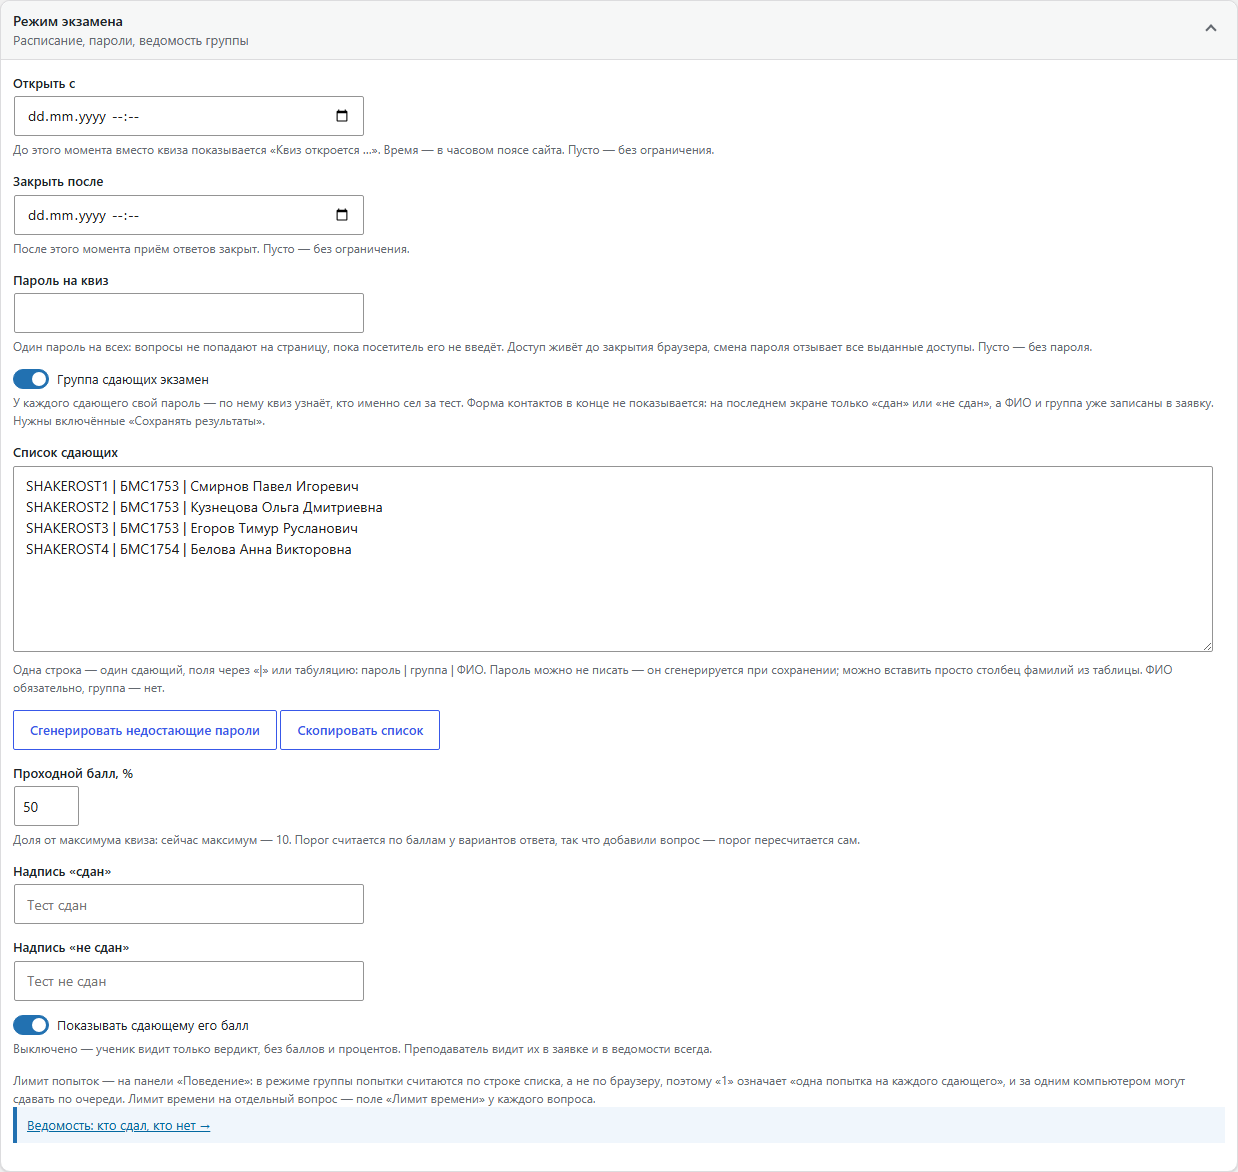
Task: Focus the «Проходной балл, %» number field
Action: click(x=46, y=806)
